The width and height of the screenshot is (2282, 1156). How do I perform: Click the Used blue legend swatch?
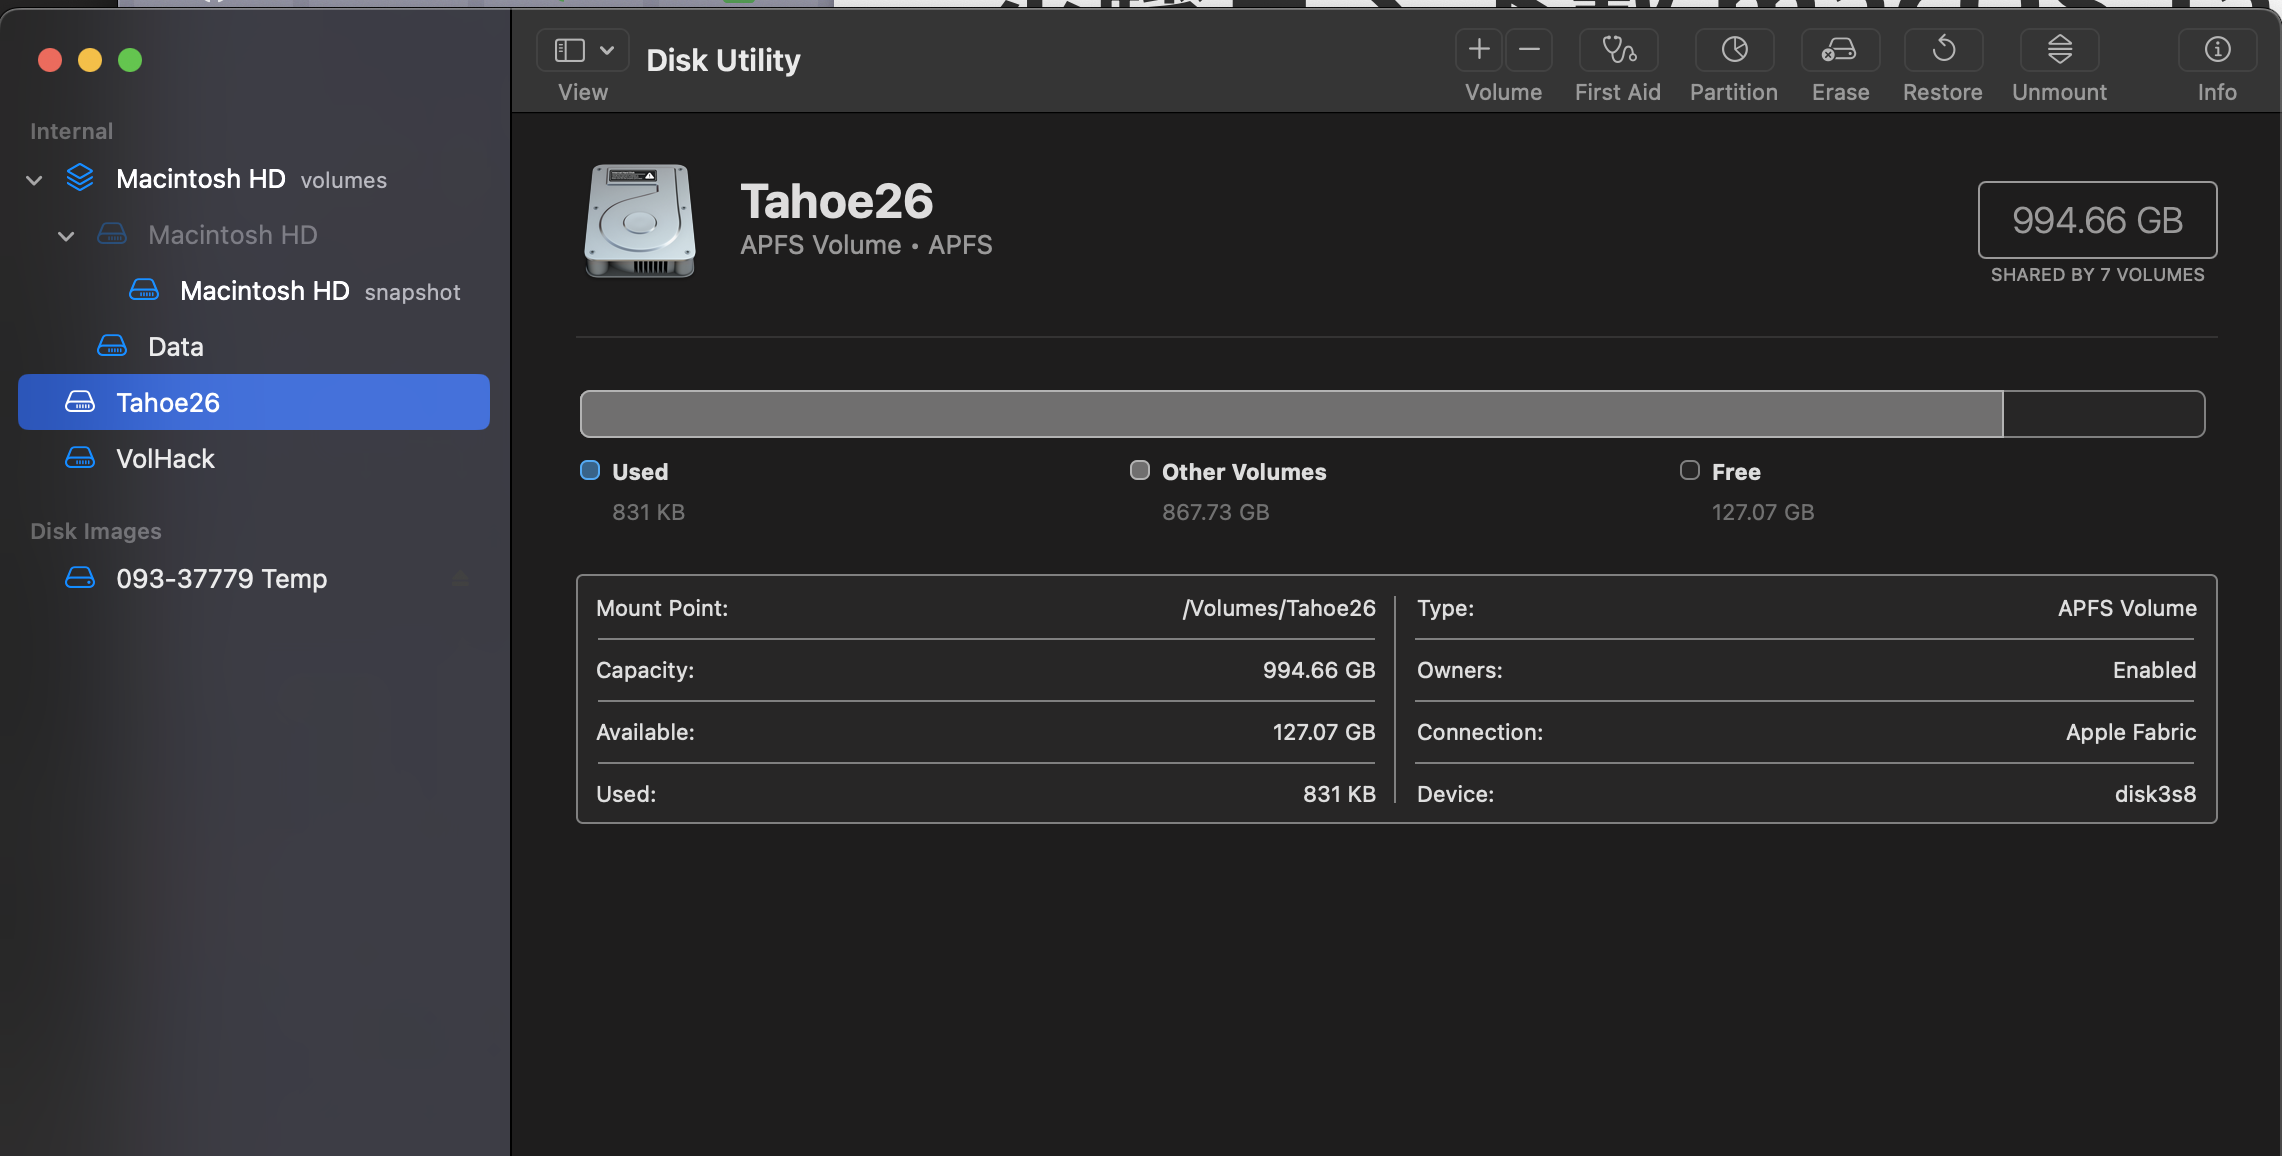pos(590,471)
